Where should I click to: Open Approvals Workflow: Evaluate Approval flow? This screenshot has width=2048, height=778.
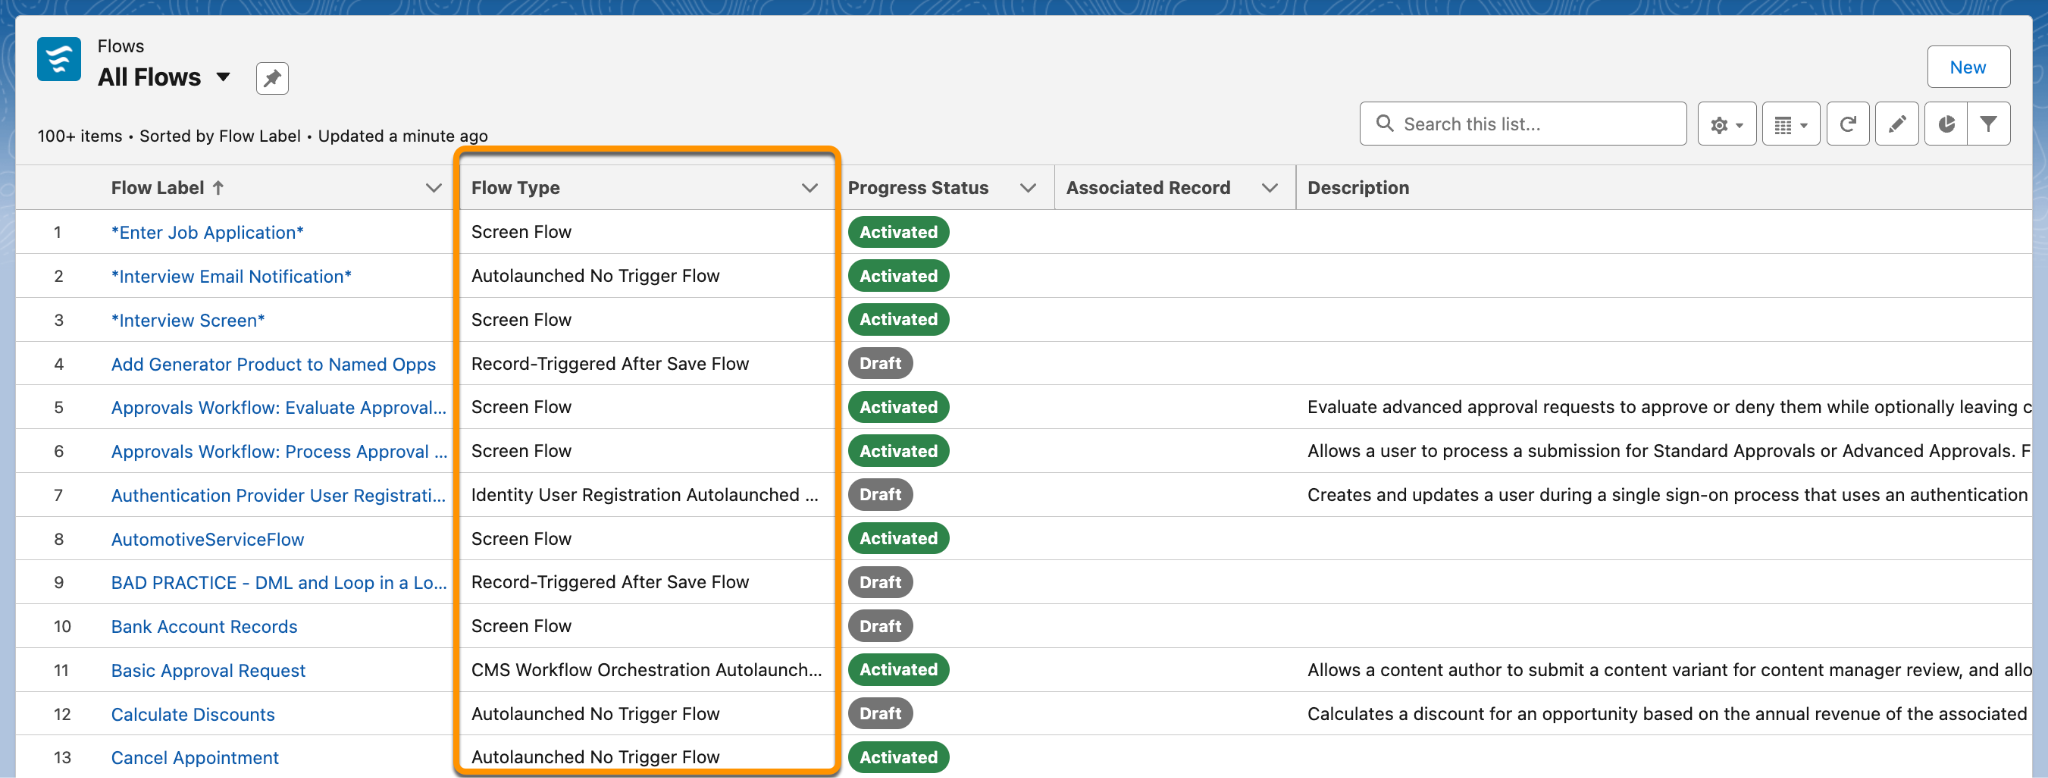click(279, 407)
